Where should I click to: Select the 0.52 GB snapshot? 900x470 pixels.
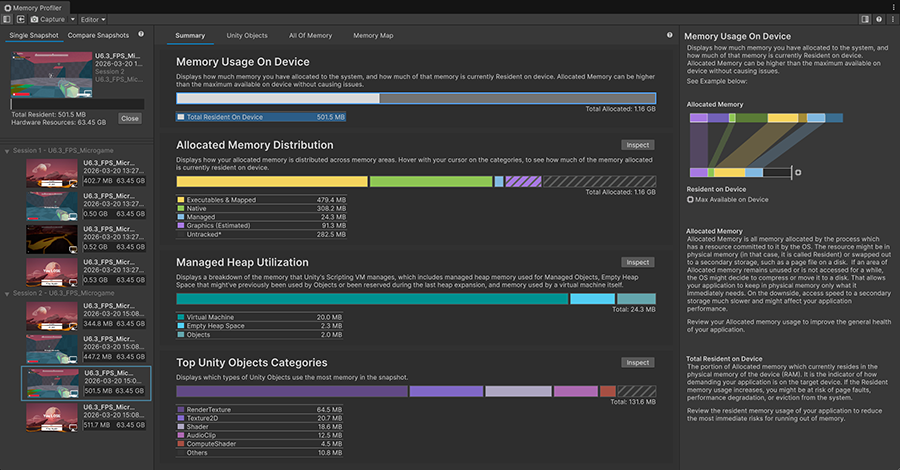(86, 239)
